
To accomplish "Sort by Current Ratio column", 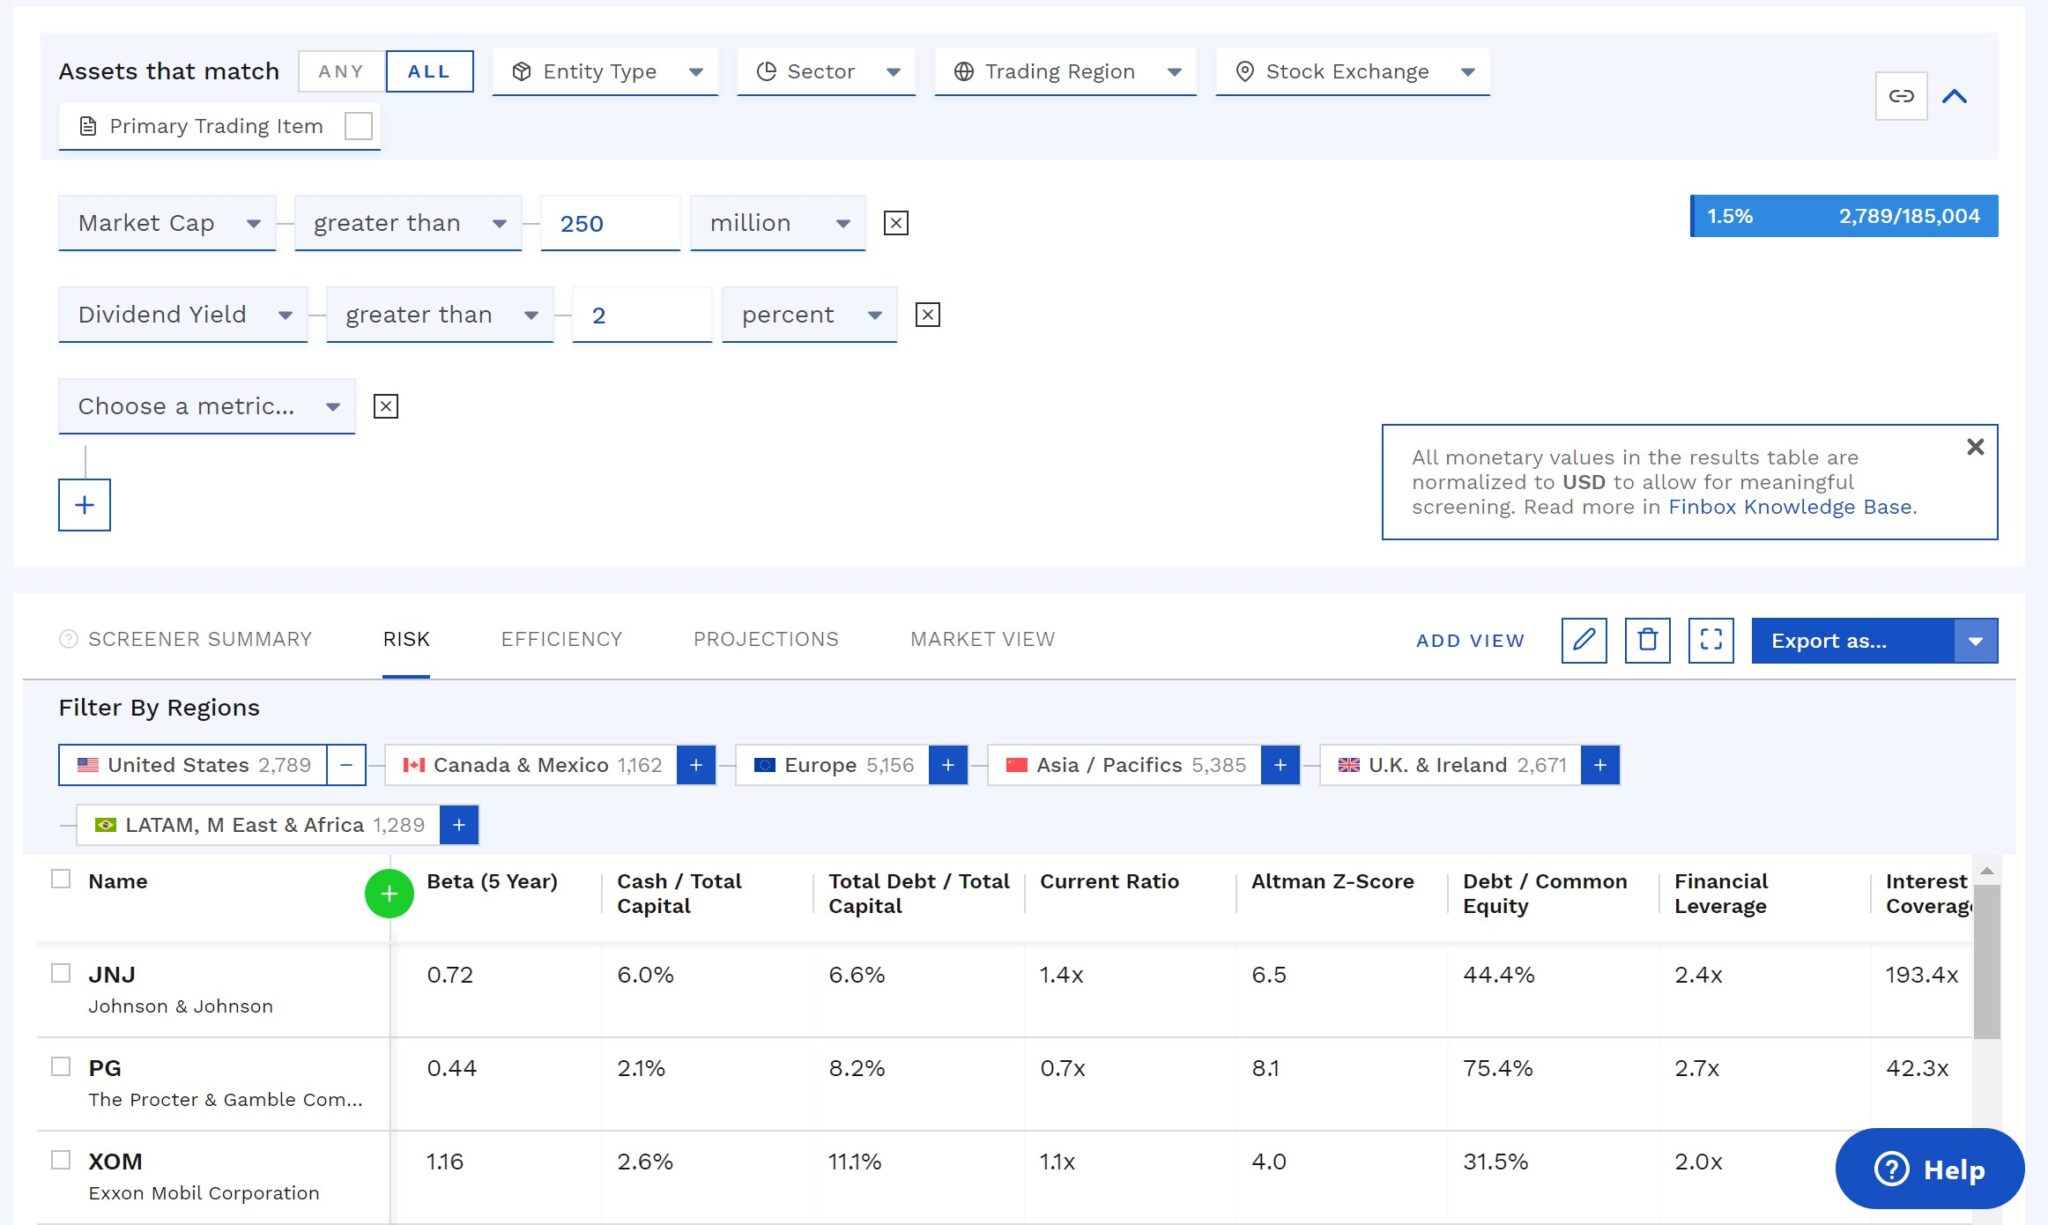I will (x=1109, y=881).
